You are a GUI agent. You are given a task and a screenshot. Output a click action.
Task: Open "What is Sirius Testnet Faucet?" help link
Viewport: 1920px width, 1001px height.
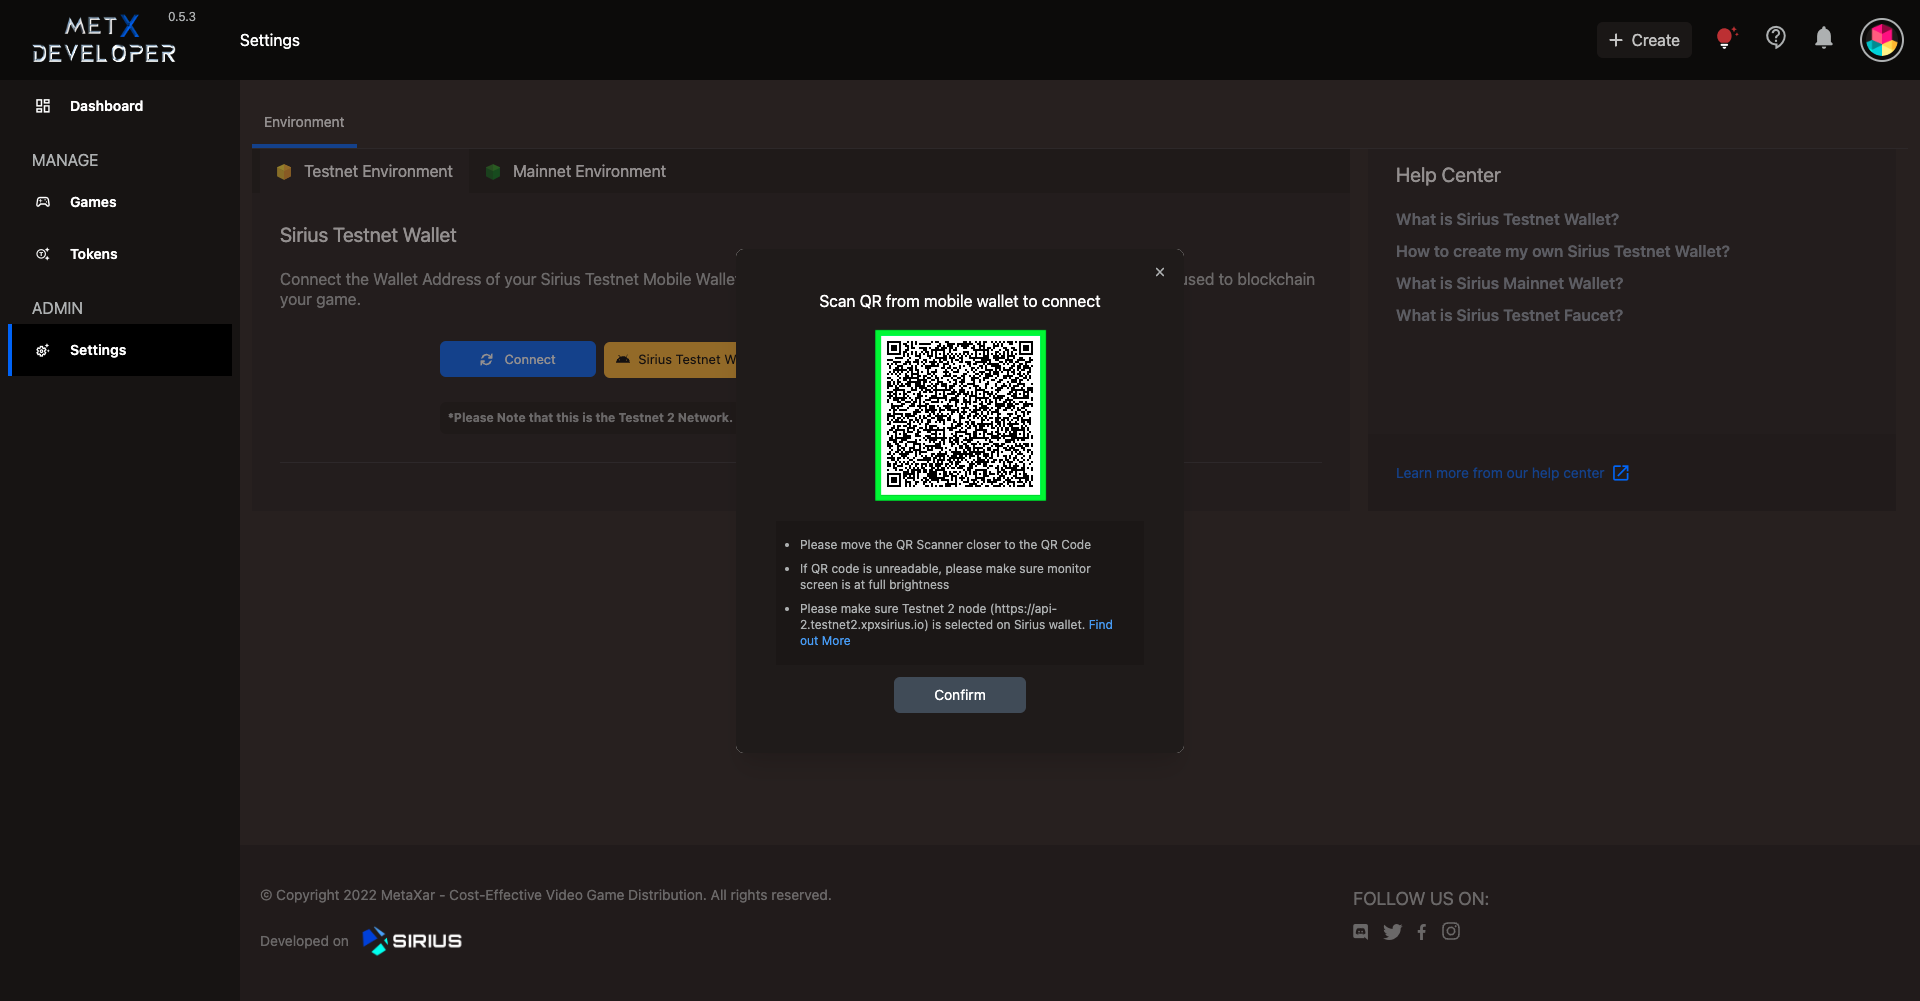click(1509, 315)
